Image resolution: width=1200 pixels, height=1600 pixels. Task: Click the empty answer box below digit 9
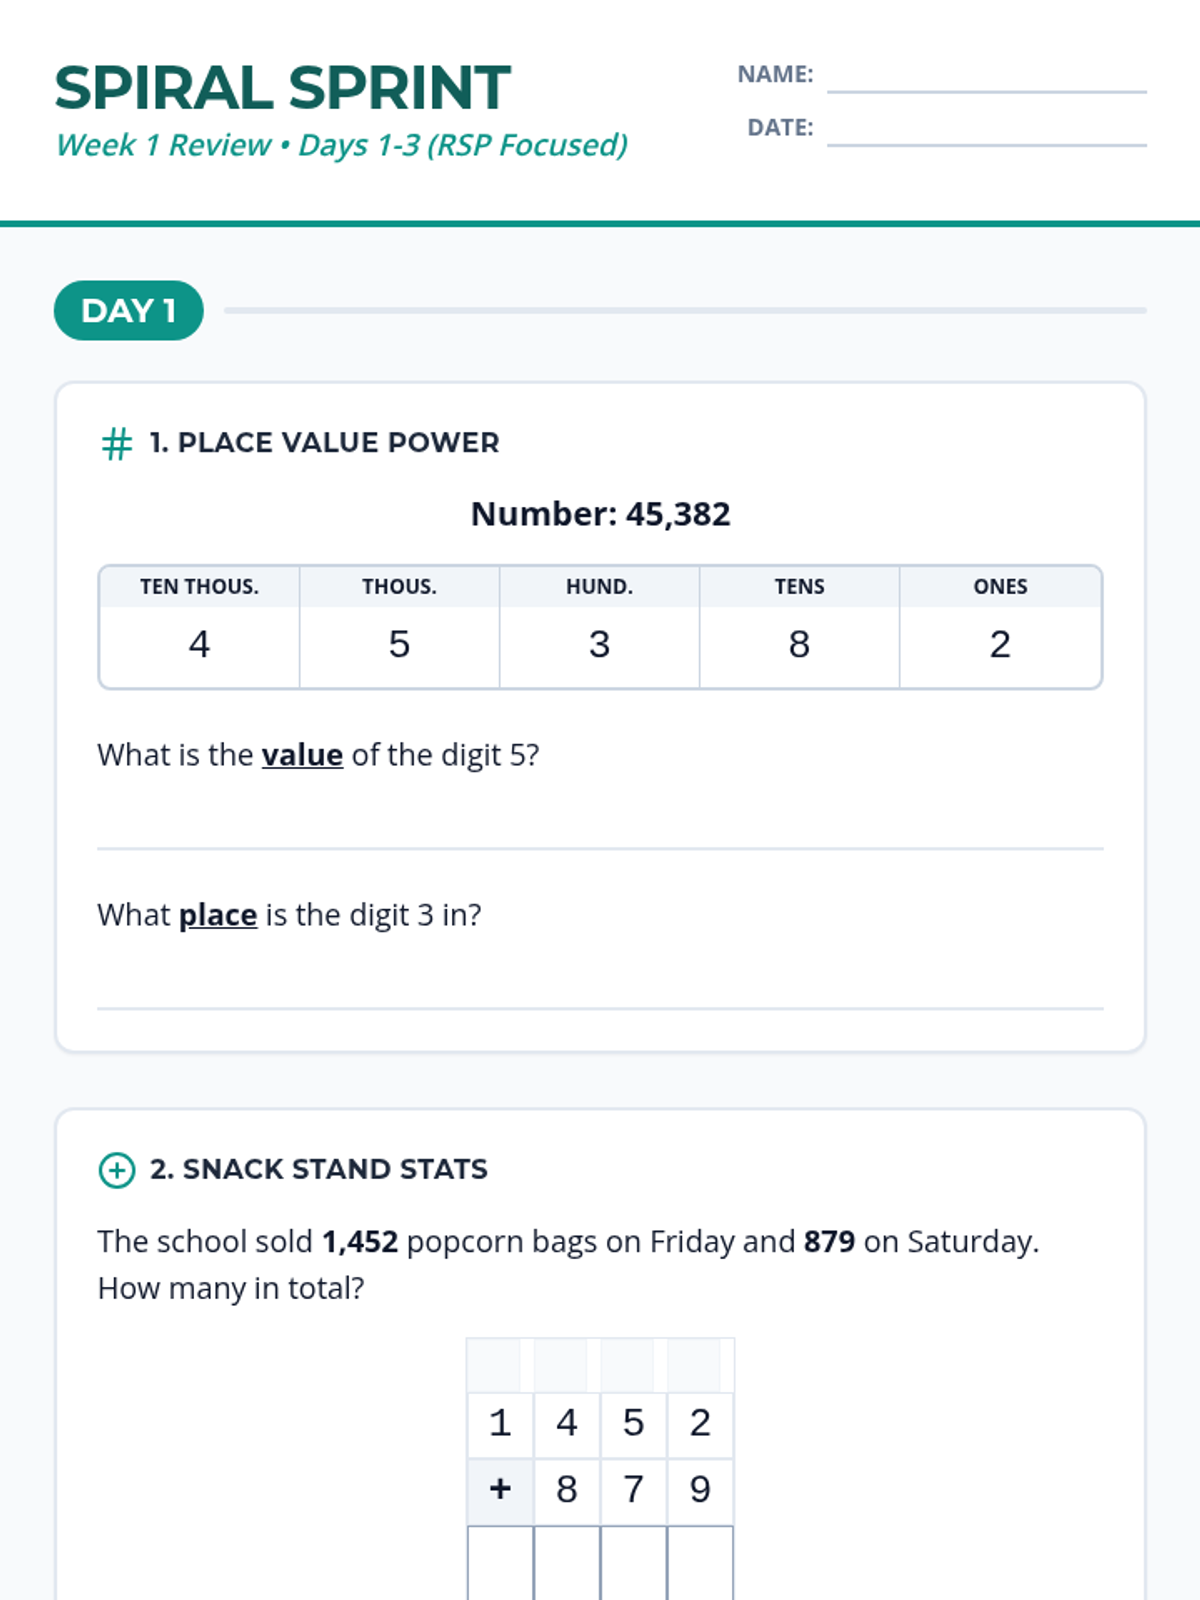tap(700, 1562)
